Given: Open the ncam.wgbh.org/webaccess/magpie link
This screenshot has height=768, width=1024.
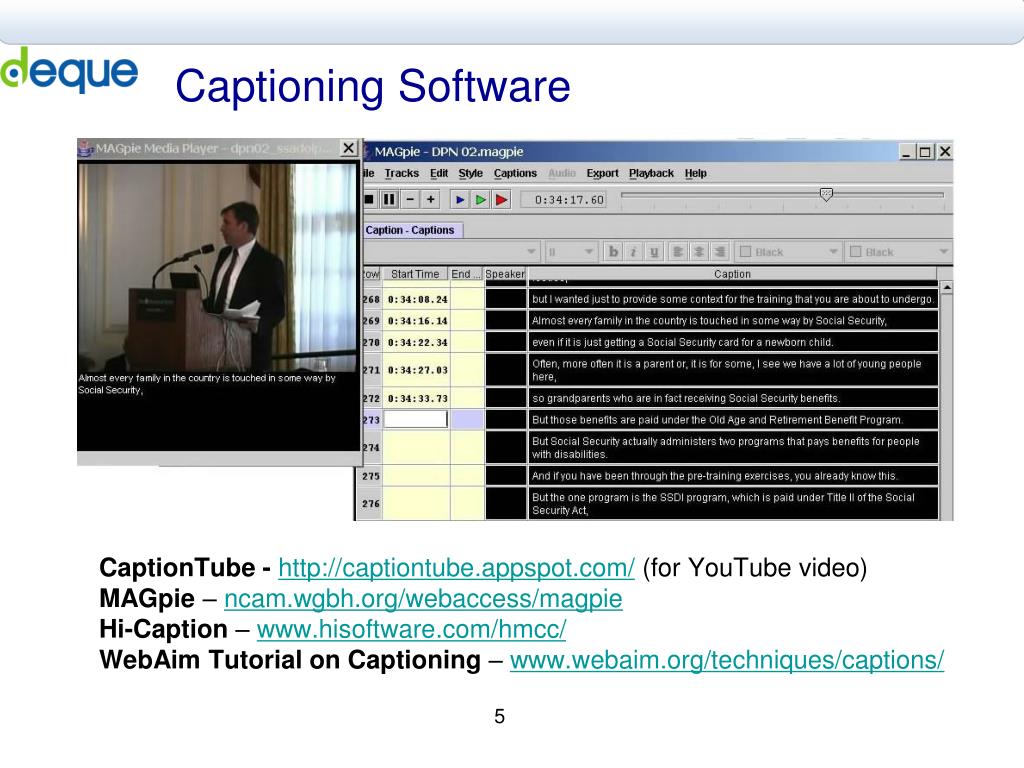Looking at the screenshot, I should [x=423, y=598].
